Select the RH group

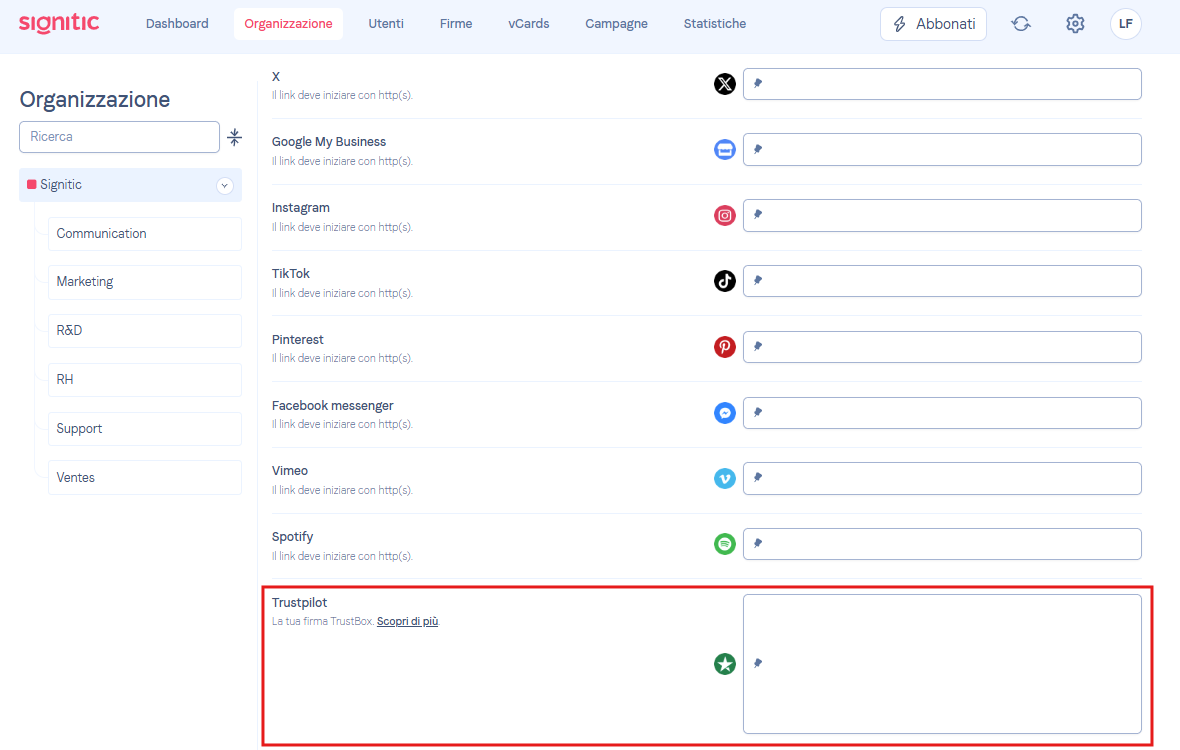pos(144,380)
